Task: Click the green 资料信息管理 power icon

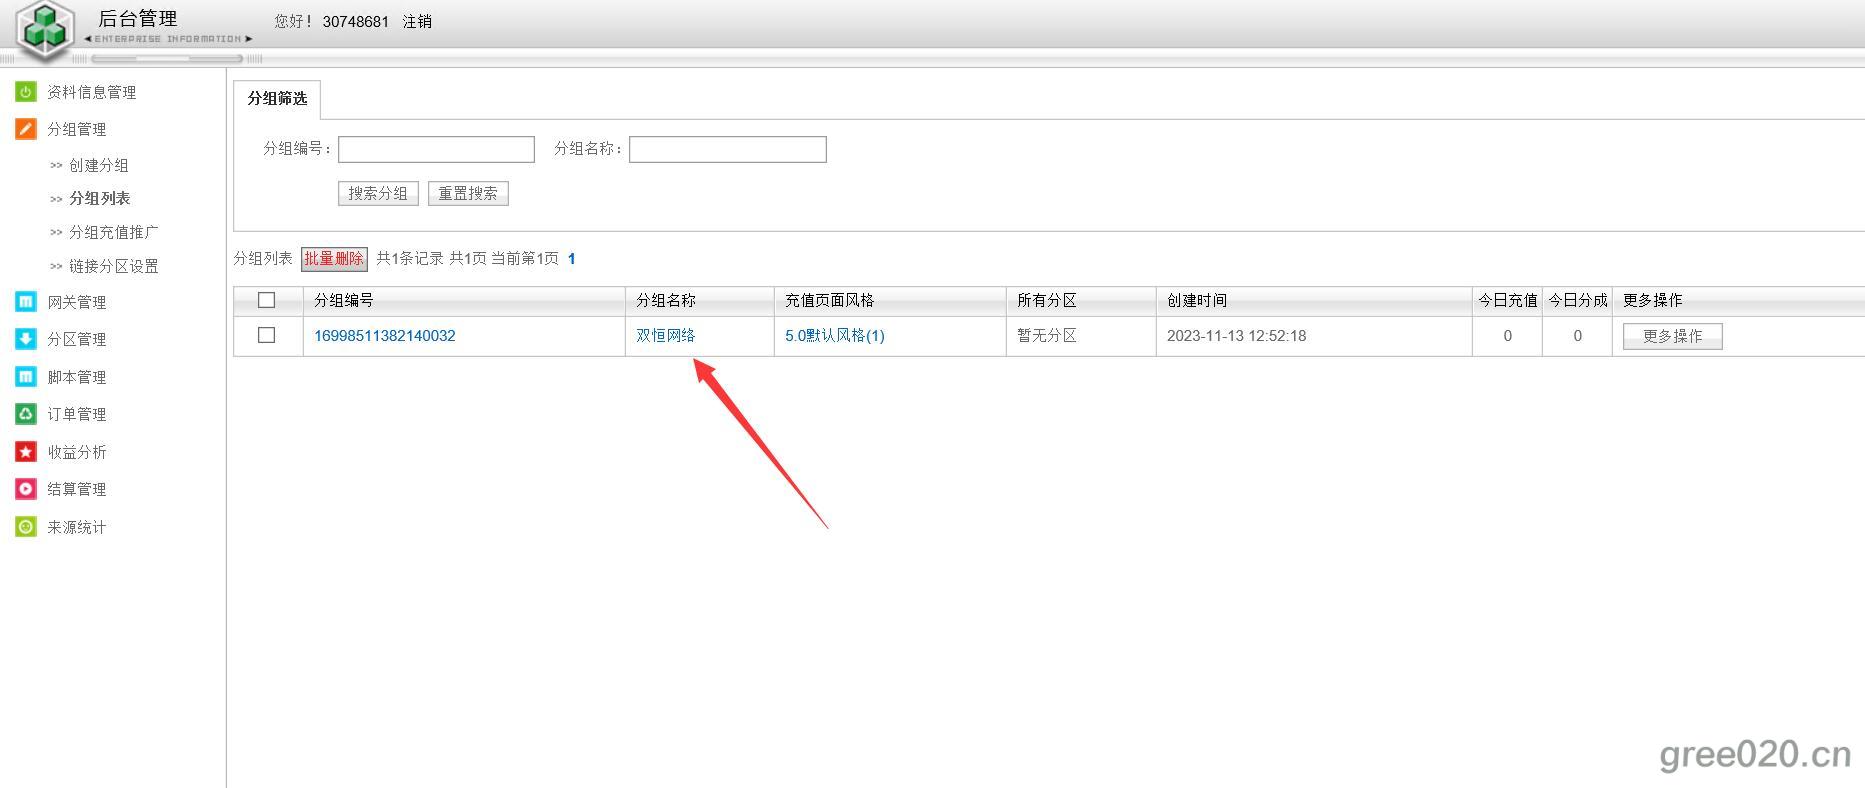Action: [x=26, y=92]
